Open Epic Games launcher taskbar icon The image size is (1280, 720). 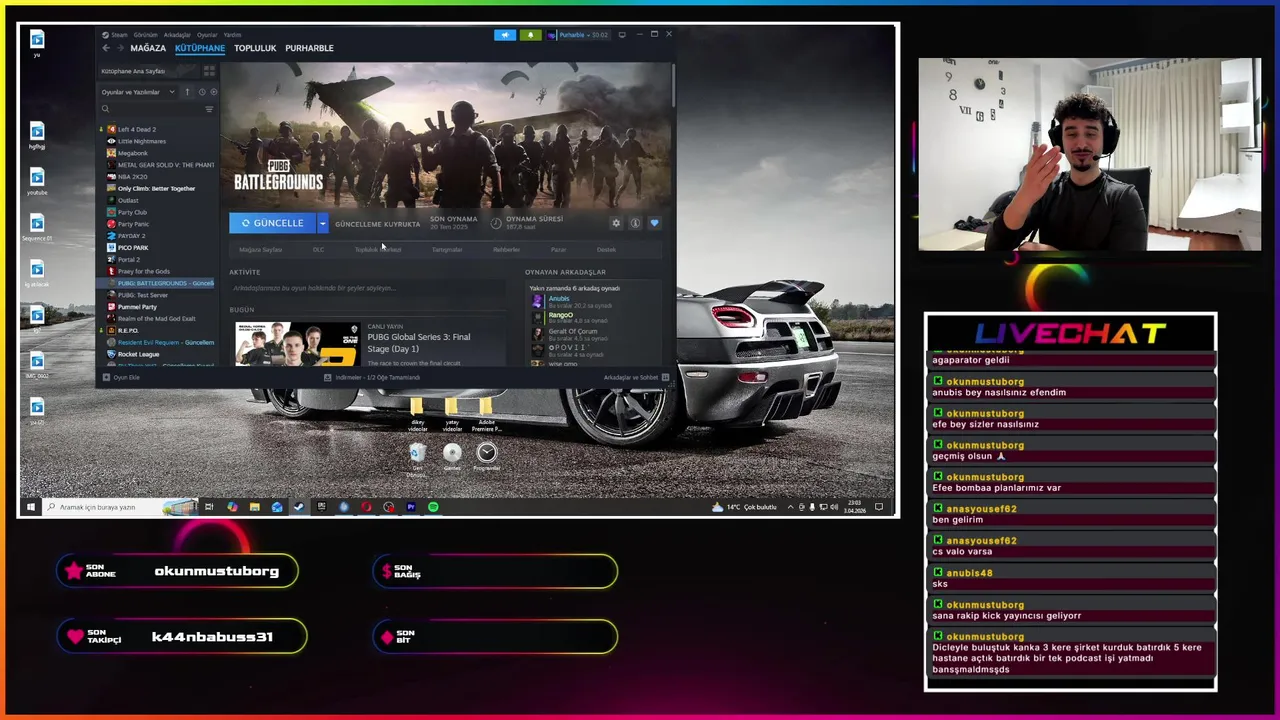321,507
